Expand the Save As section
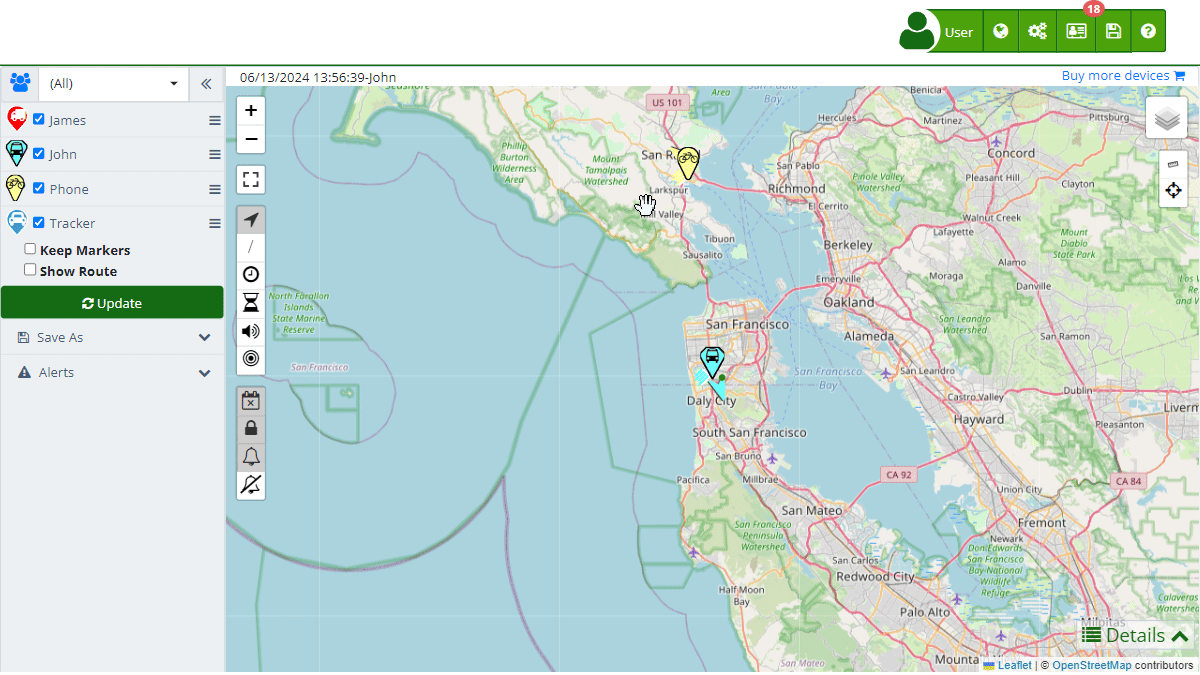Image resolution: width=1200 pixels, height=675 pixels. [112, 338]
